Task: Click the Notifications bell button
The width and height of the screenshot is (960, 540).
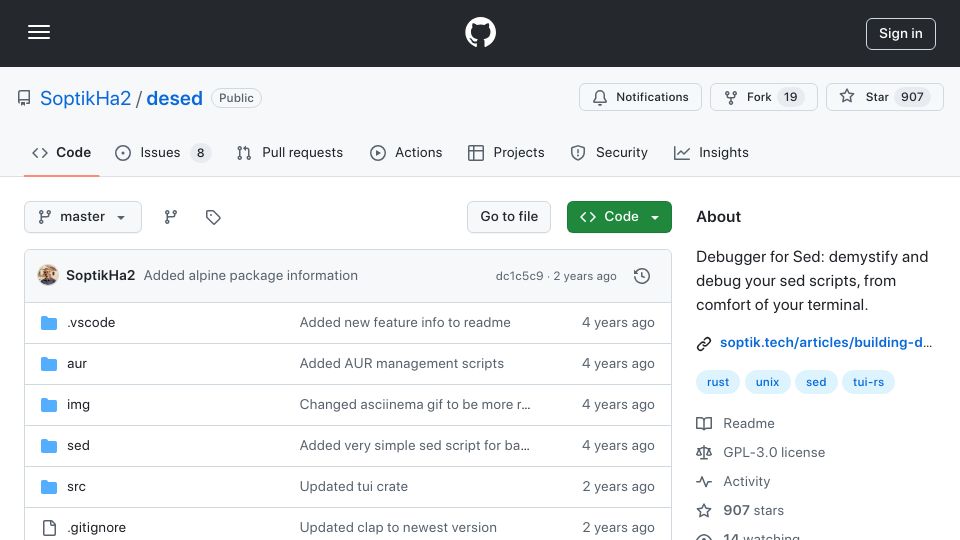Action: click(640, 97)
